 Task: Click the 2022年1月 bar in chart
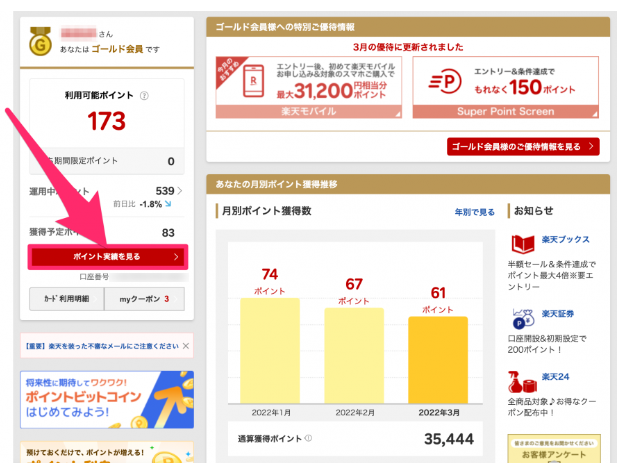pos(270,350)
